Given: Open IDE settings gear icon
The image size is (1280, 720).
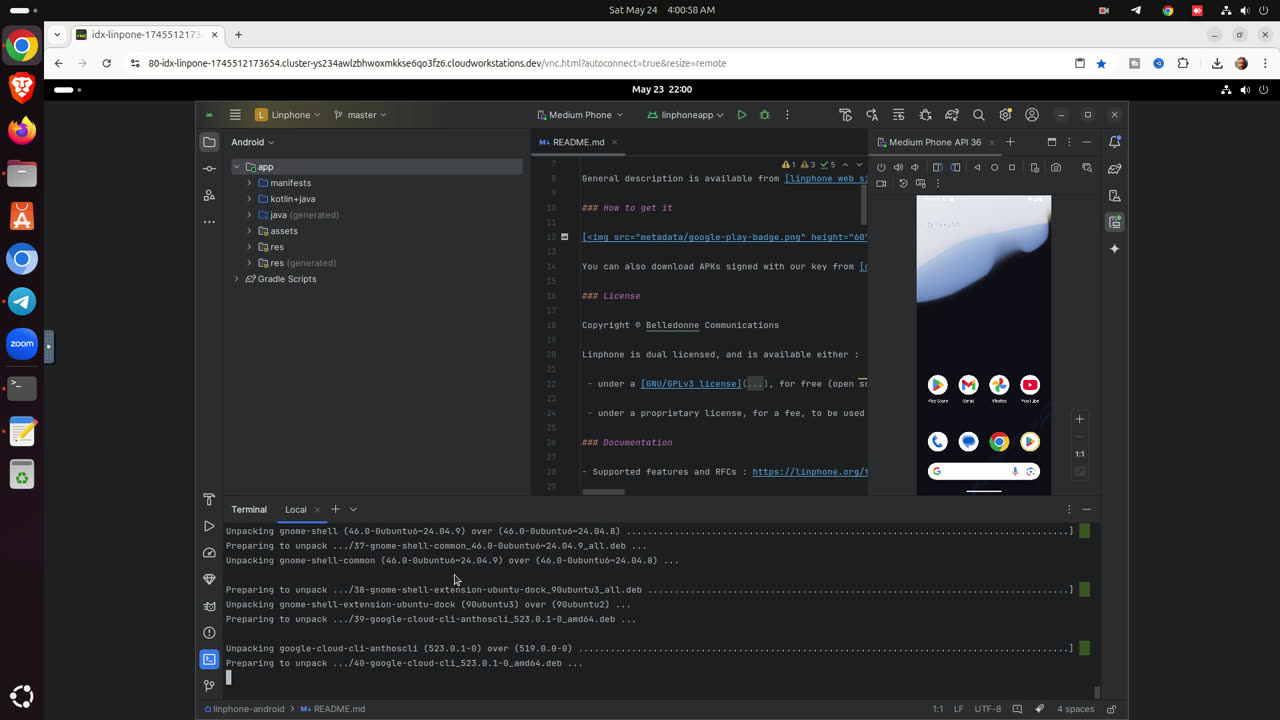Looking at the screenshot, I should (x=1005, y=115).
